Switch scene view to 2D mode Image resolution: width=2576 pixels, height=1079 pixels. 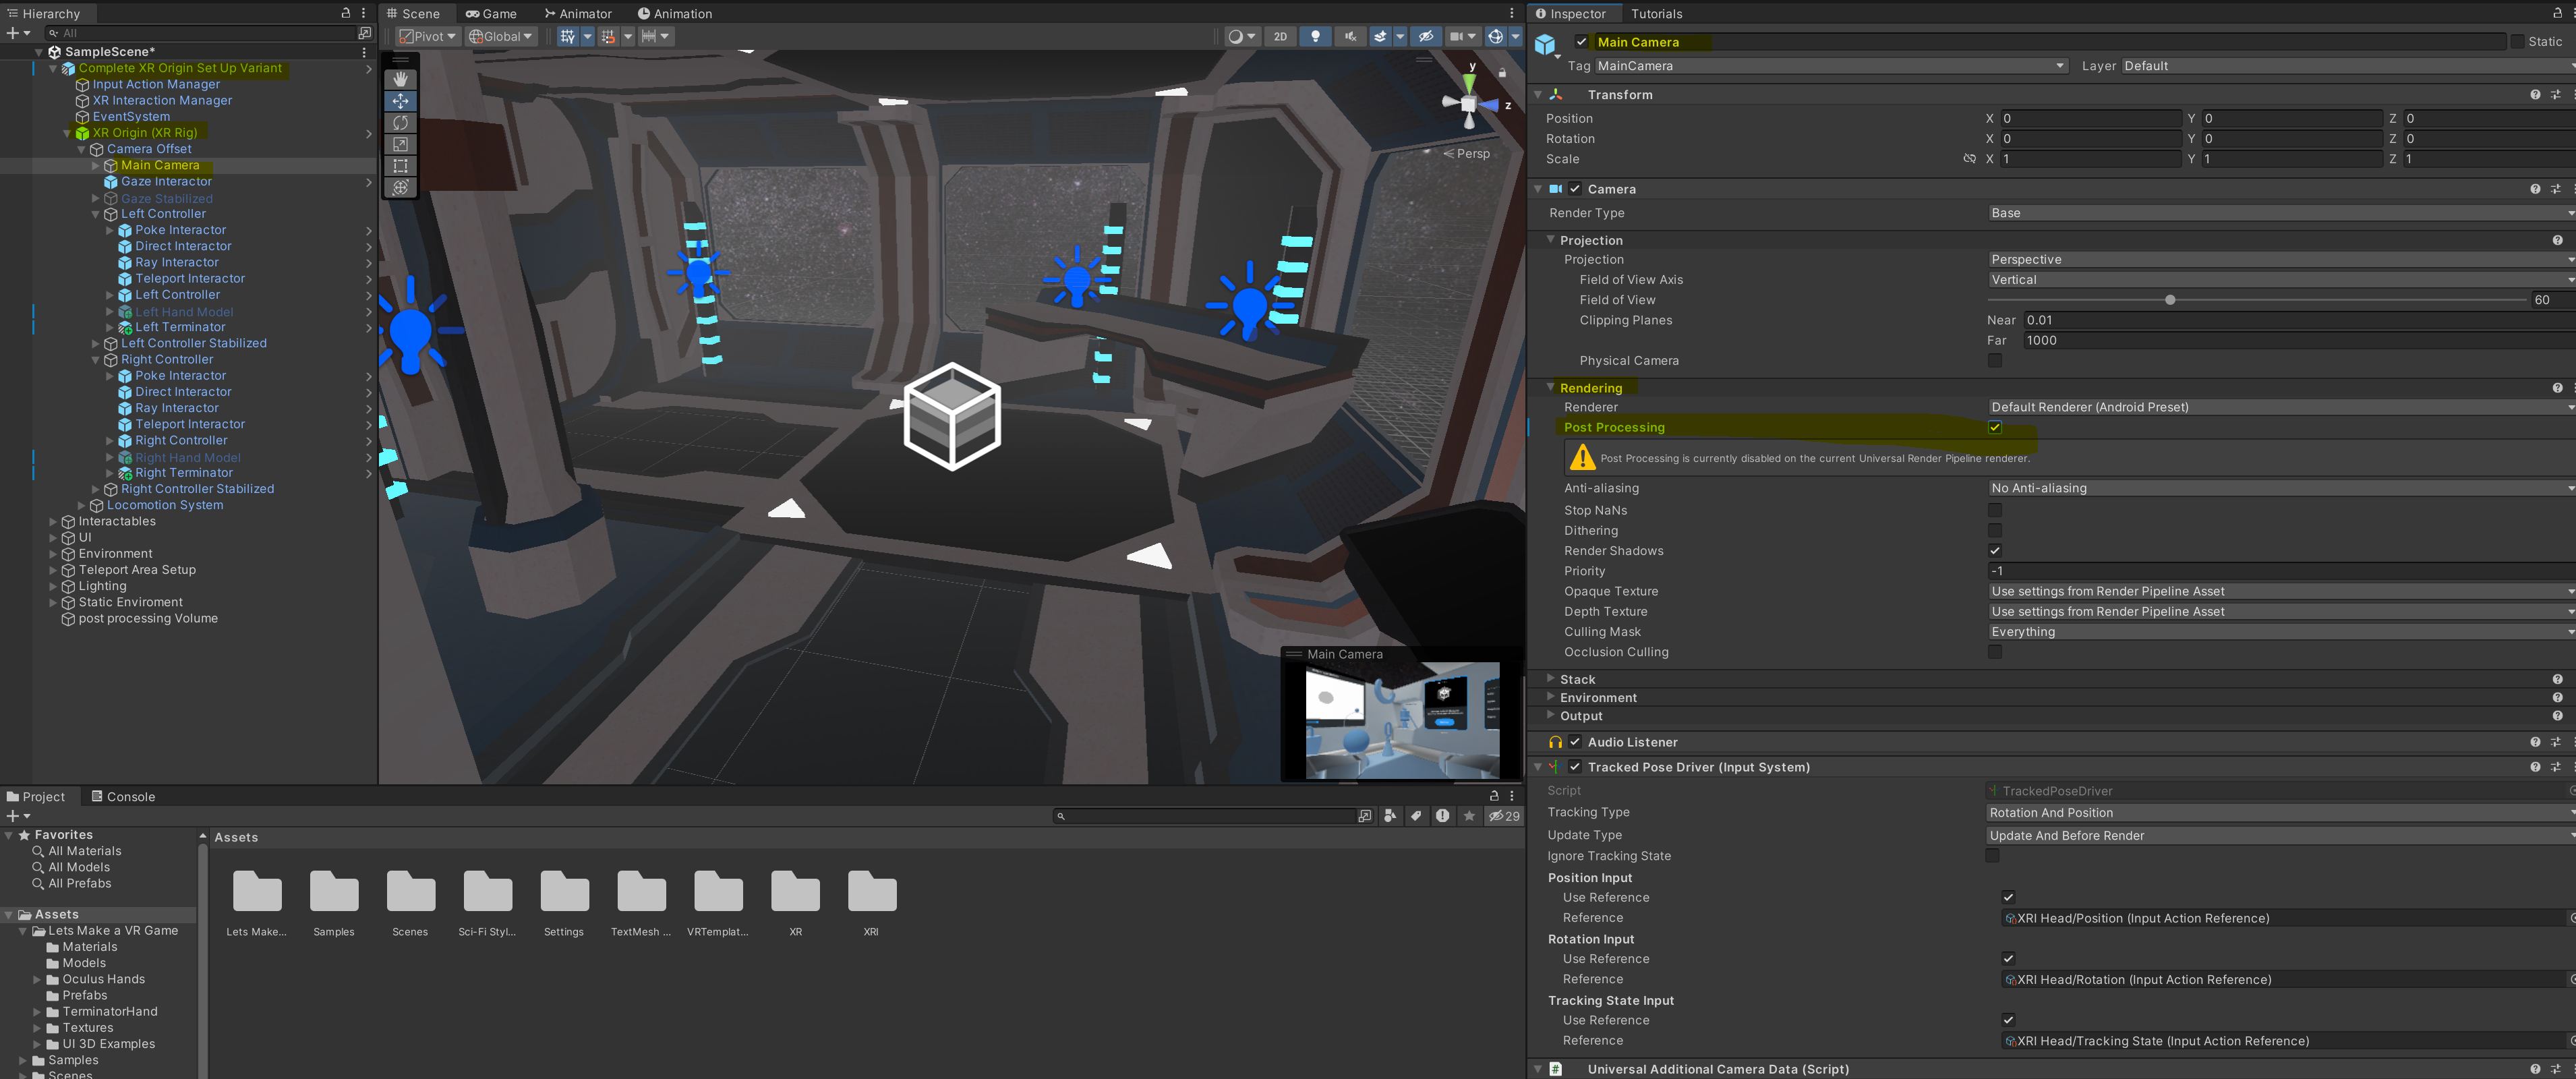pyautogui.click(x=1280, y=36)
